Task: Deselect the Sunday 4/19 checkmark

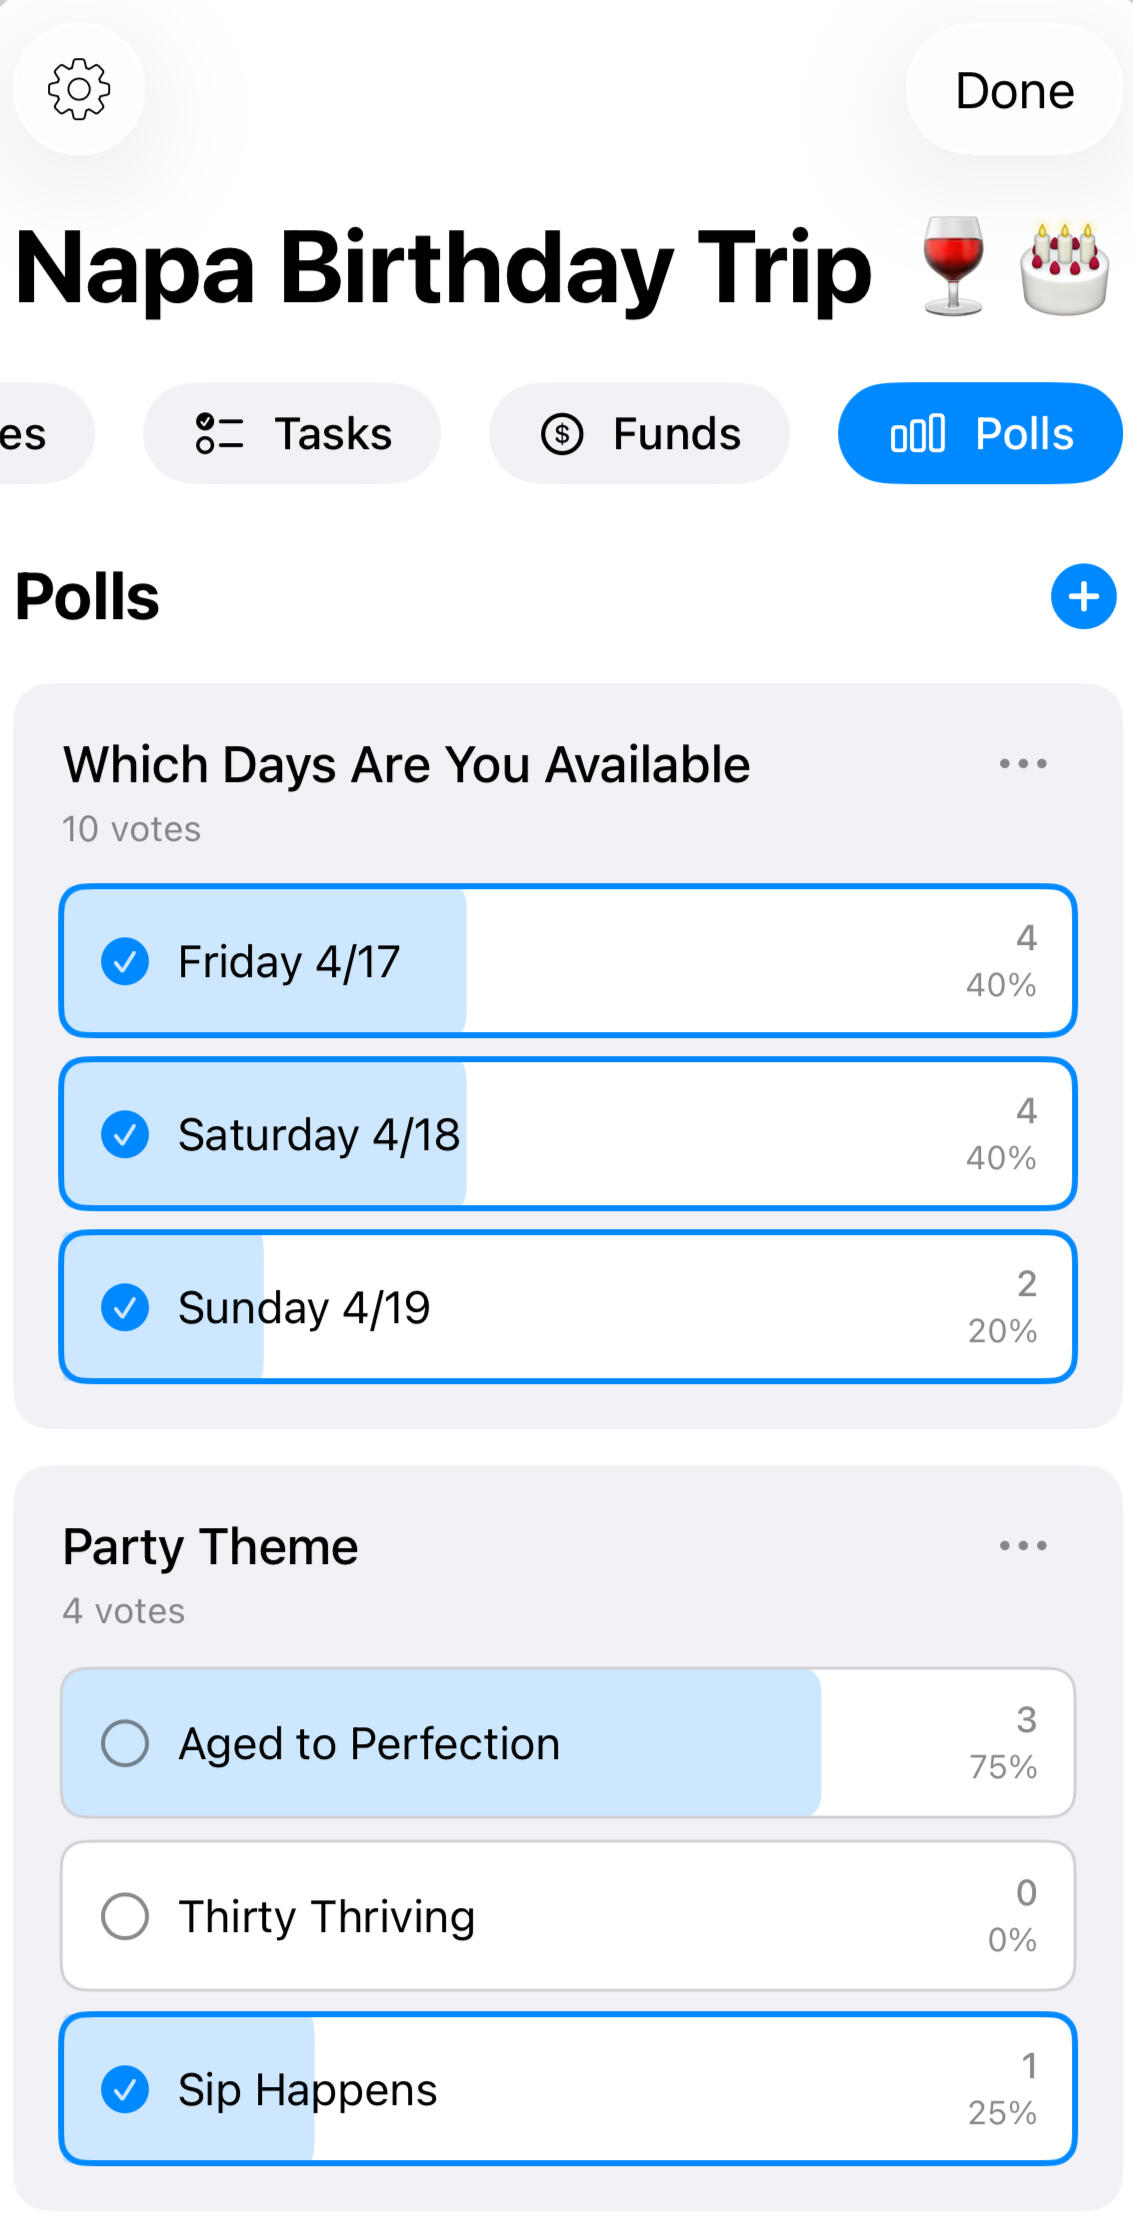Action: [x=125, y=1308]
